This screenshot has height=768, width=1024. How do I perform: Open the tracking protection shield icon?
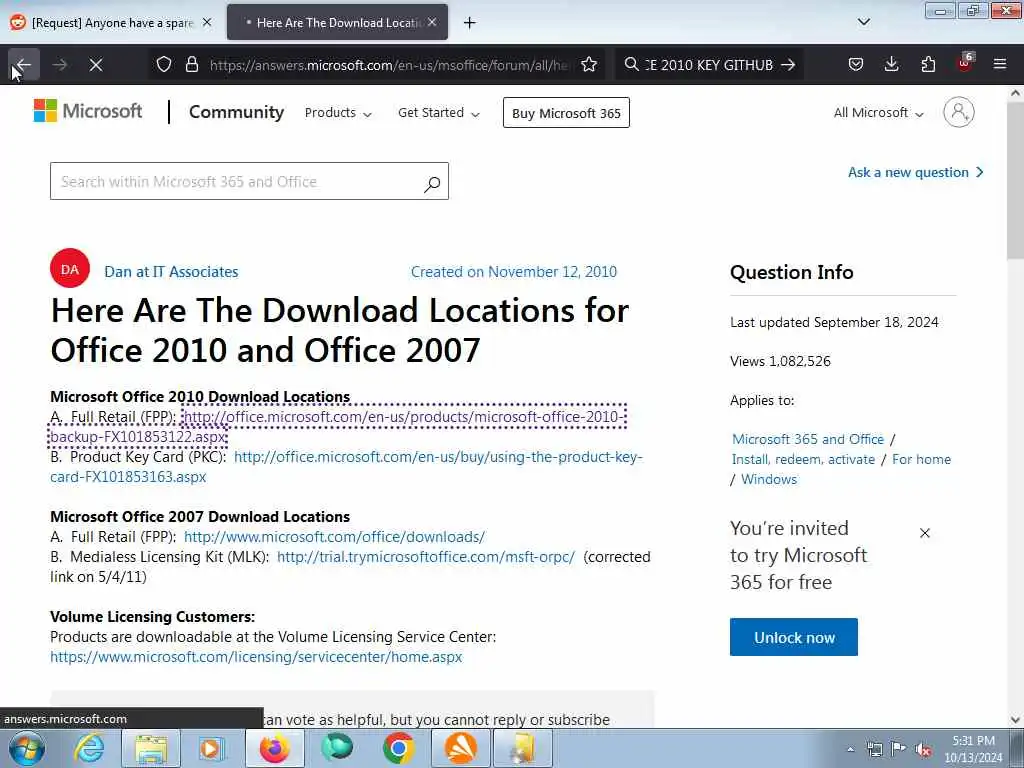pyautogui.click(x=164, y=65)
